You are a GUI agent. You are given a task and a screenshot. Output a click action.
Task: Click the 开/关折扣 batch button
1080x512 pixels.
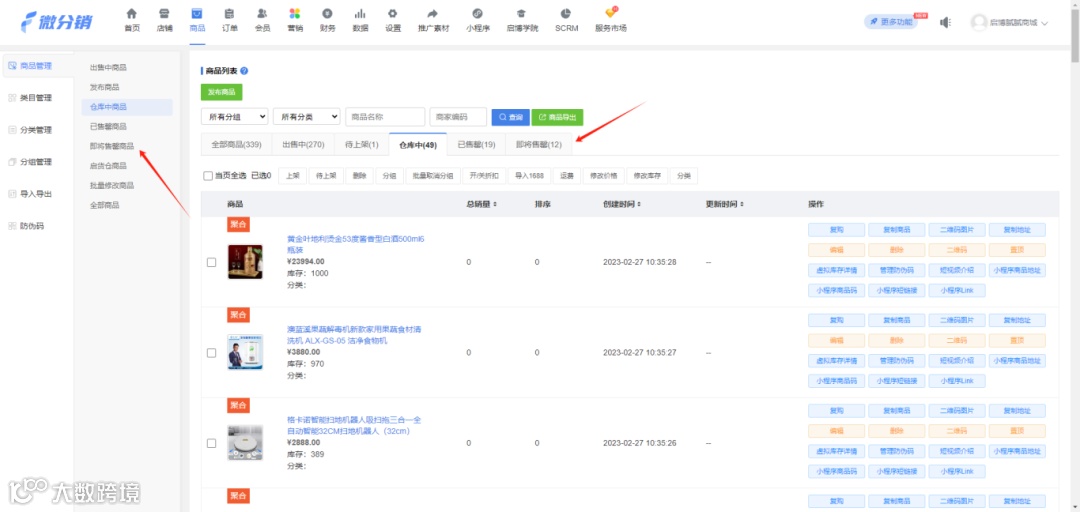click(484, 176)
